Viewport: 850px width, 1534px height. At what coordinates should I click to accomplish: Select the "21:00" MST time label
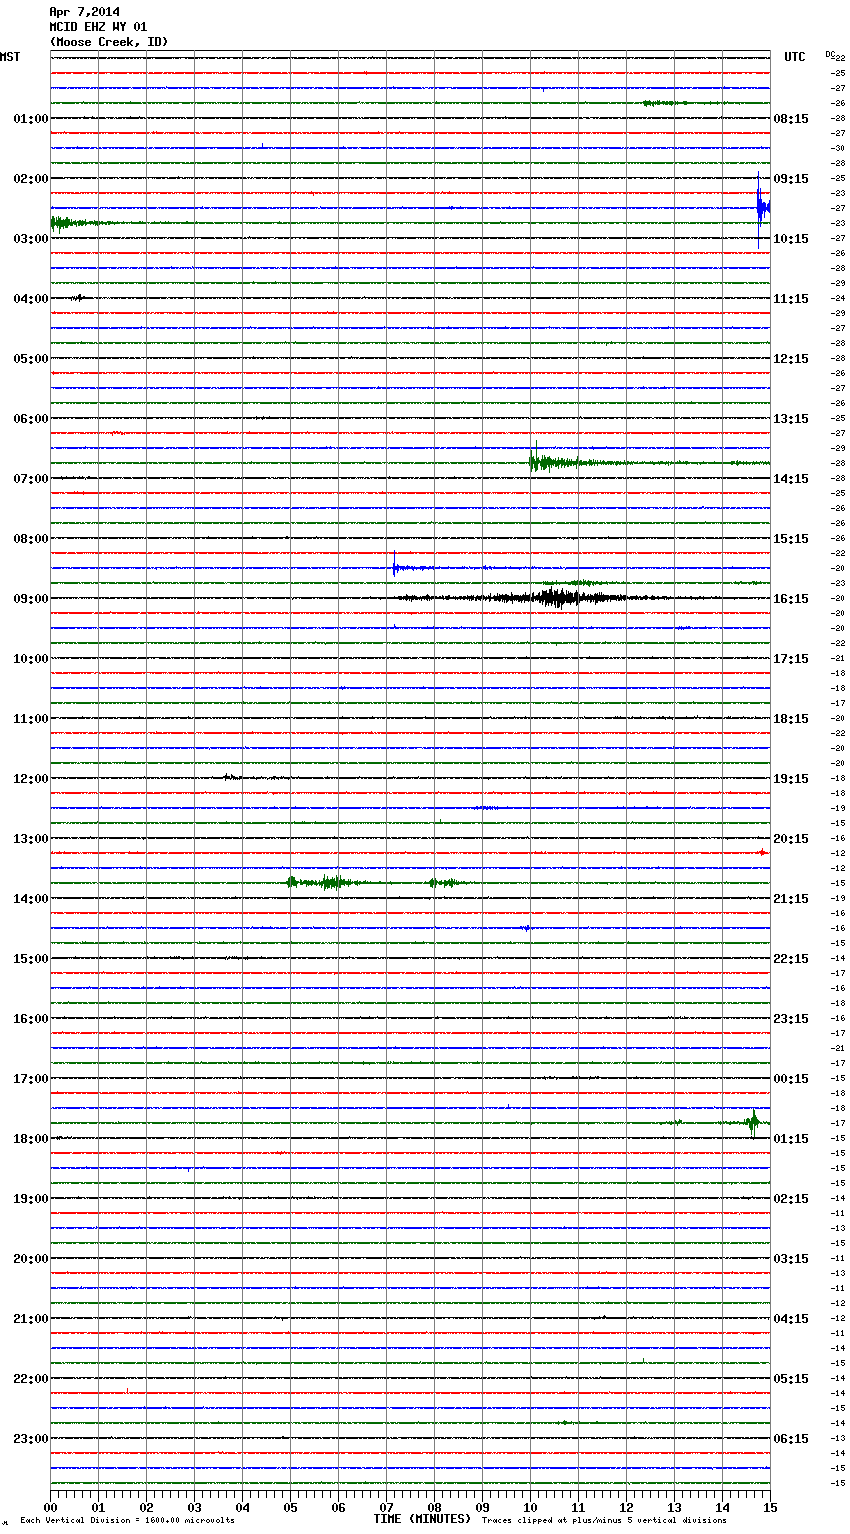[x=30, y=1319]
